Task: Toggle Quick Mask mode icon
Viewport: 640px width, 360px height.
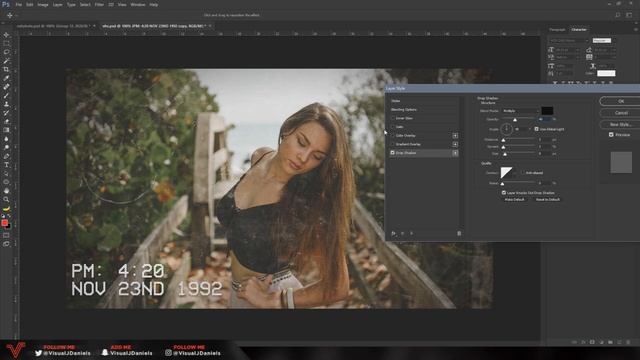Action: tap(6, 235)
